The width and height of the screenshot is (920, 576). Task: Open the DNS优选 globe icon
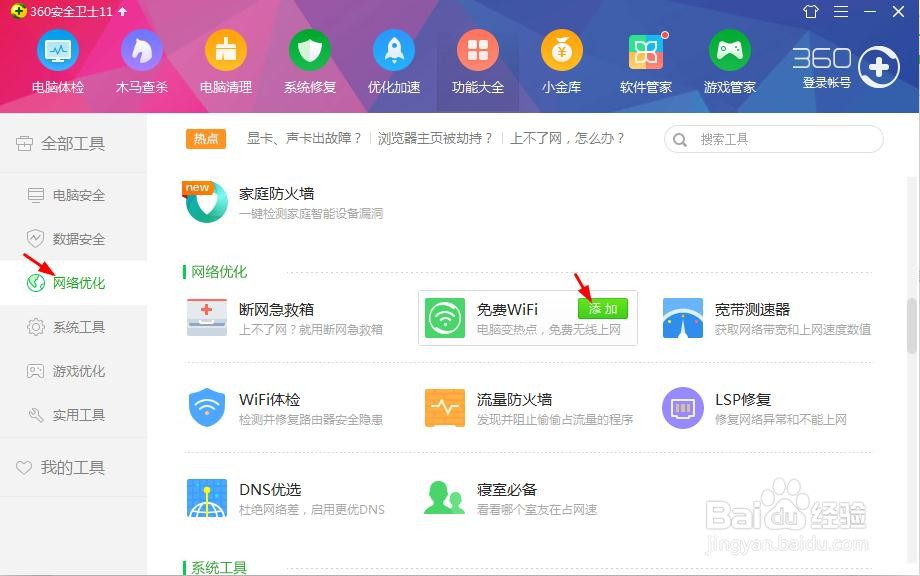point(207,497)
